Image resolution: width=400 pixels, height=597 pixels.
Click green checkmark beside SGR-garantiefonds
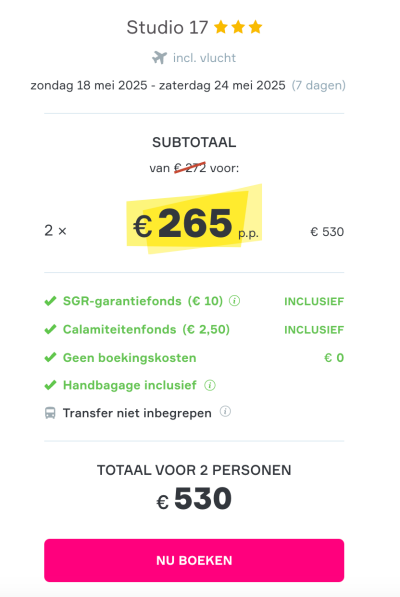click(x=50, y=301)
